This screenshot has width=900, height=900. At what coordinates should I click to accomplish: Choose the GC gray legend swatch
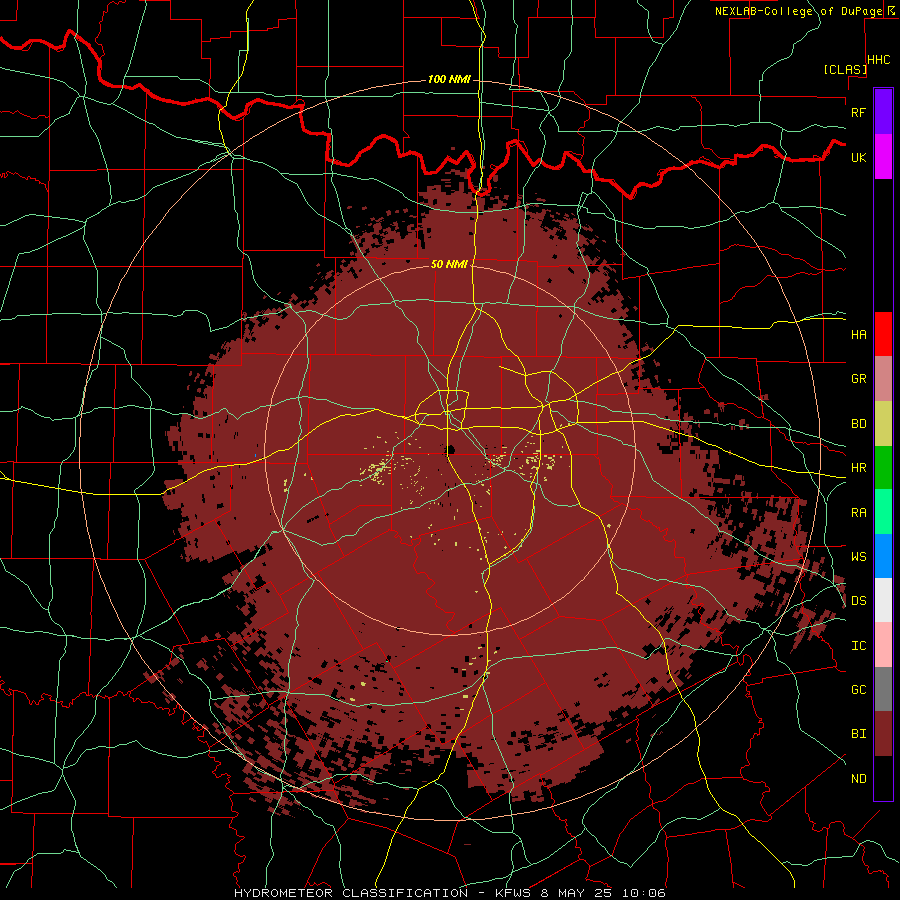coord(883,689)
